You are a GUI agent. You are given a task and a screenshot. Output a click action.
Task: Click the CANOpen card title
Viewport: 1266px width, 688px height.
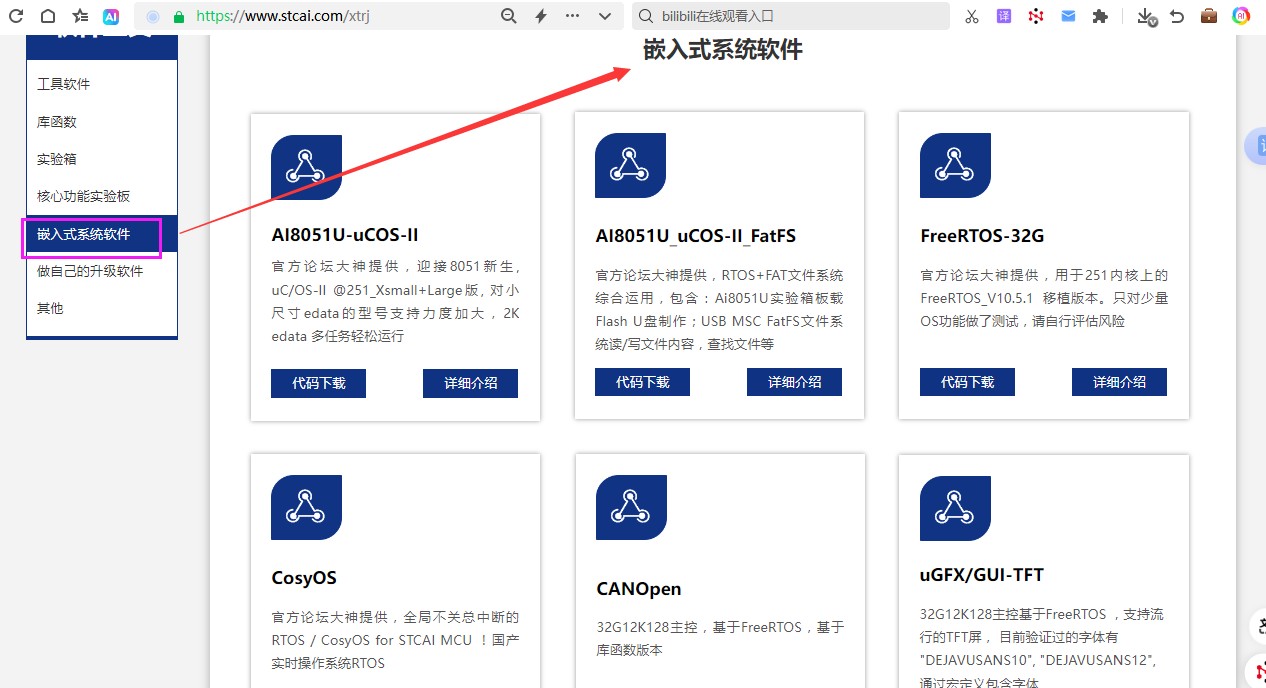(638, 589)
